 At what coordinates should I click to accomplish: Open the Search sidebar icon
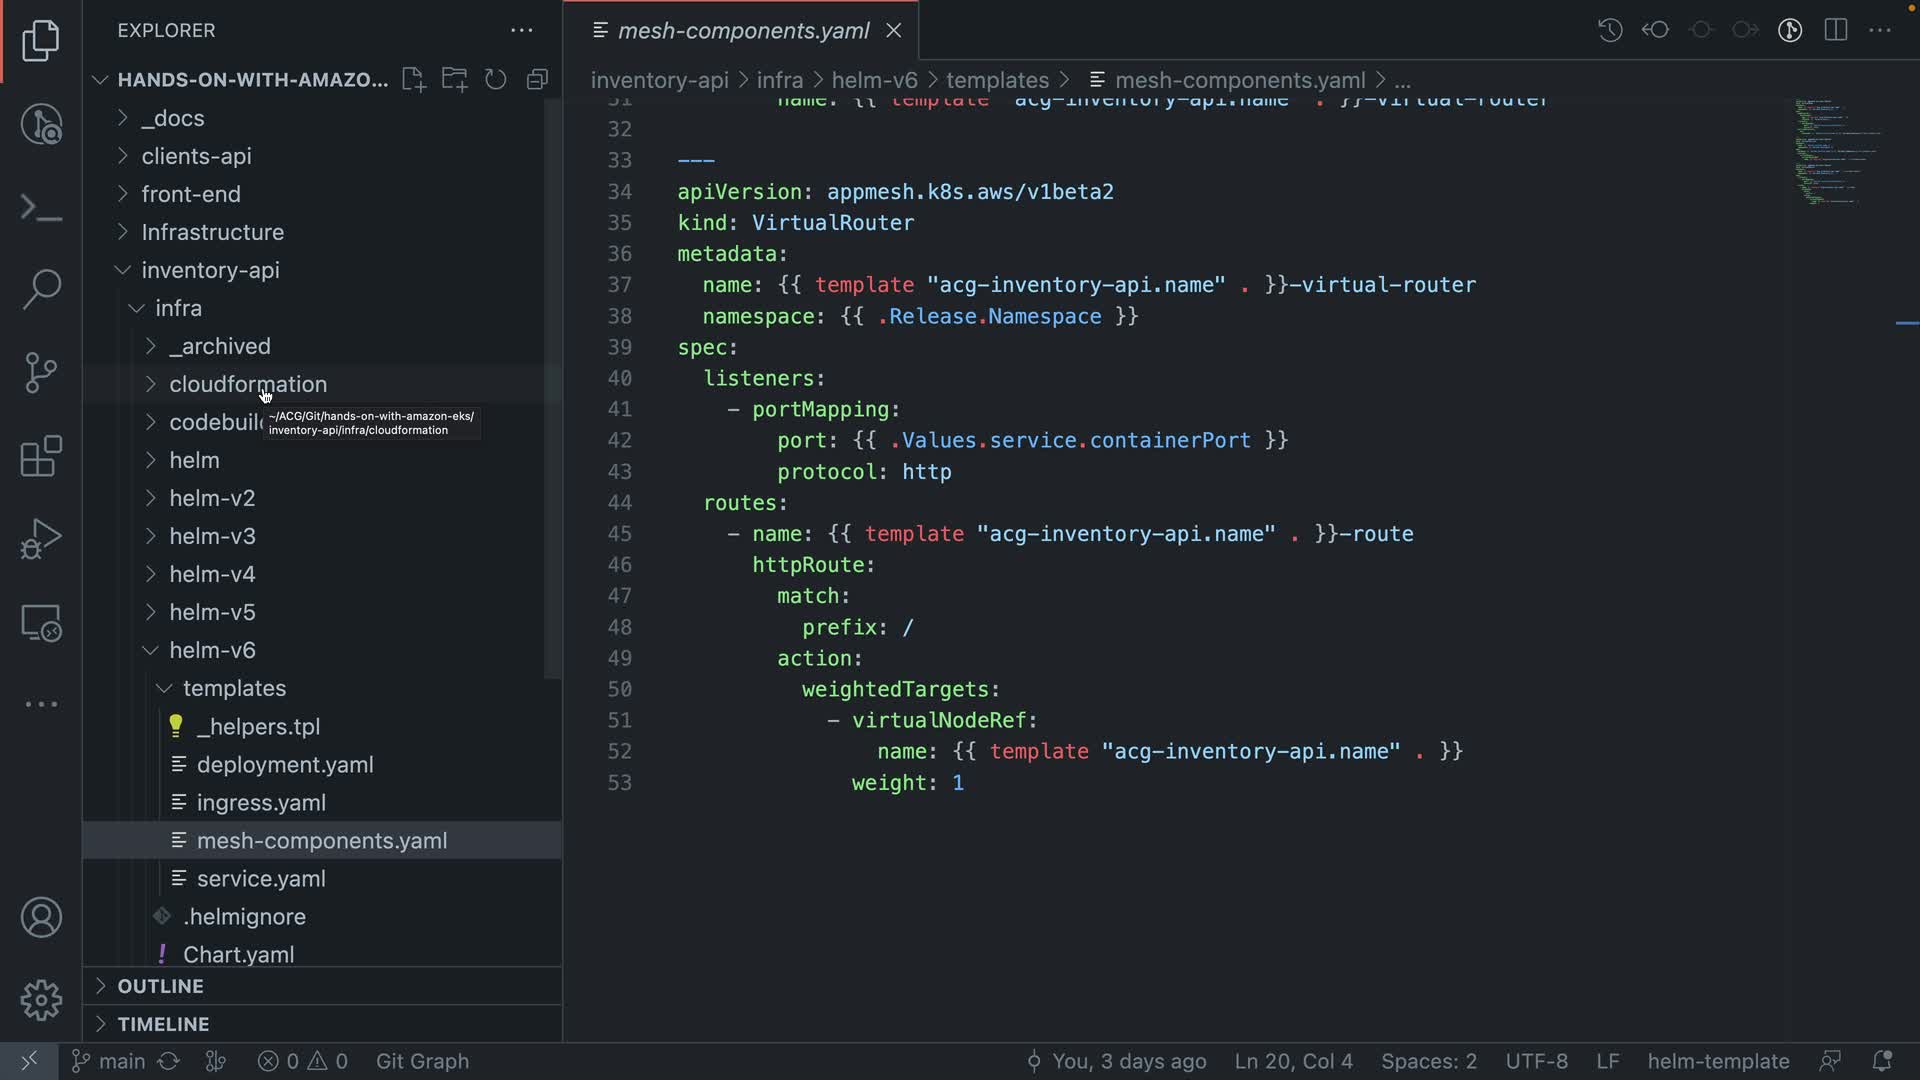41,289
